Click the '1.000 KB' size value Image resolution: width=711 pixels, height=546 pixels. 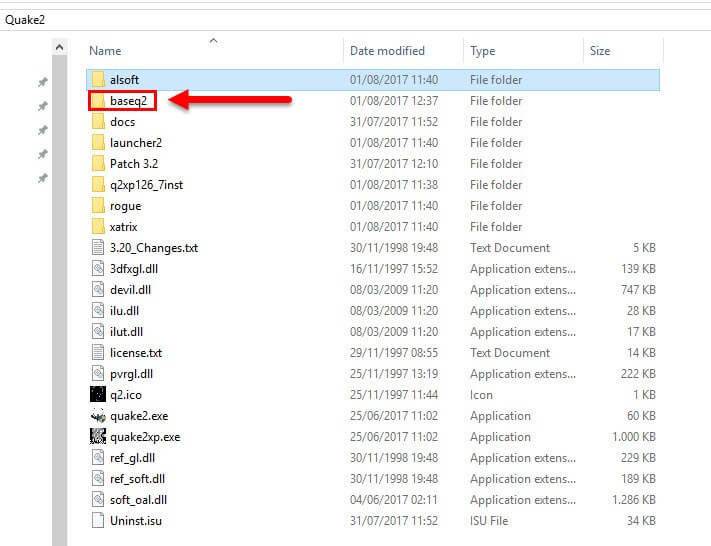tap(633, 437)
